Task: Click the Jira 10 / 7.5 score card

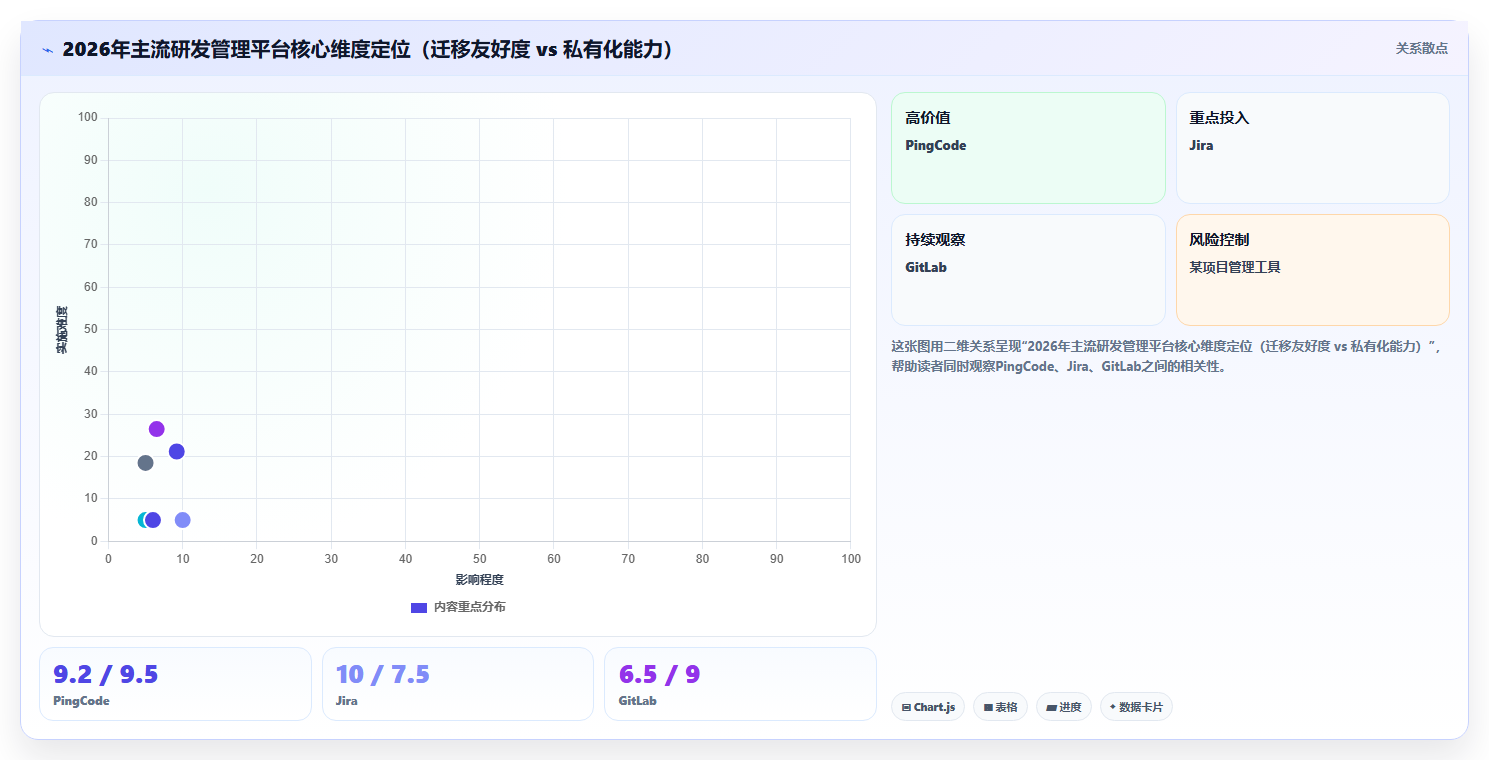Action: click(458, 684)
